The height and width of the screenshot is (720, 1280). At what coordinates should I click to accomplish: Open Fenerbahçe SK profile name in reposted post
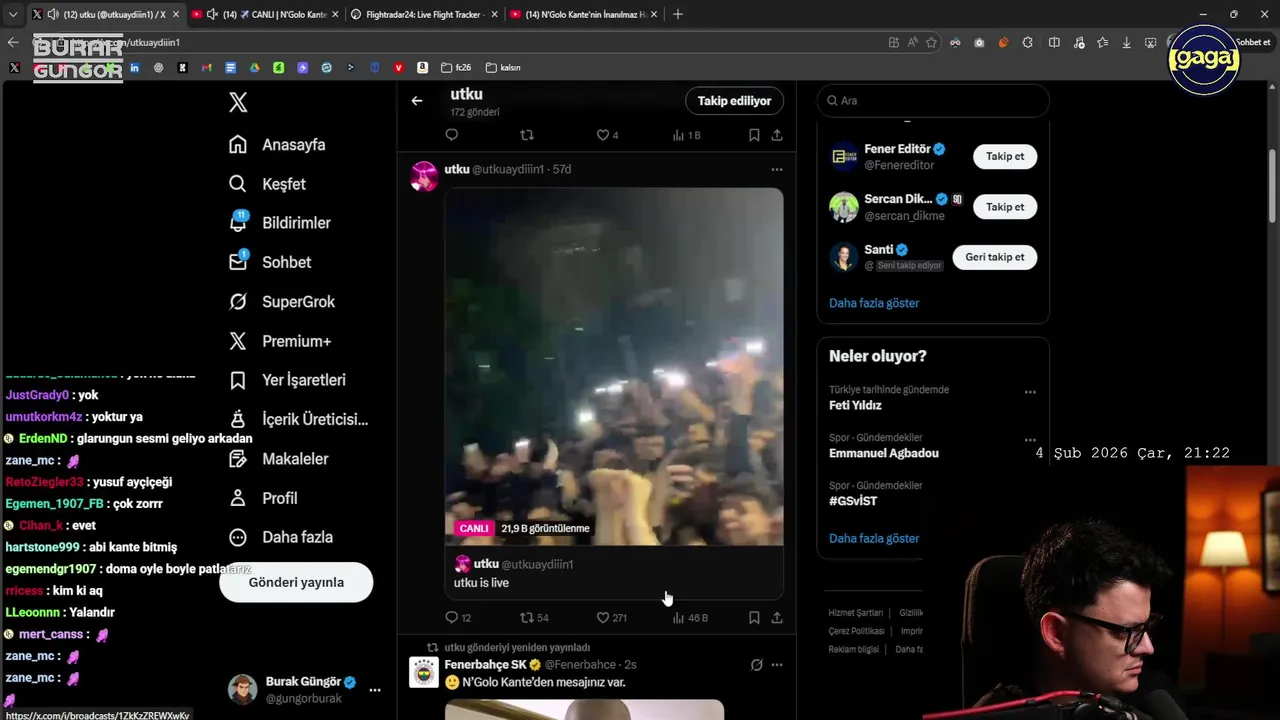(485, 665)
